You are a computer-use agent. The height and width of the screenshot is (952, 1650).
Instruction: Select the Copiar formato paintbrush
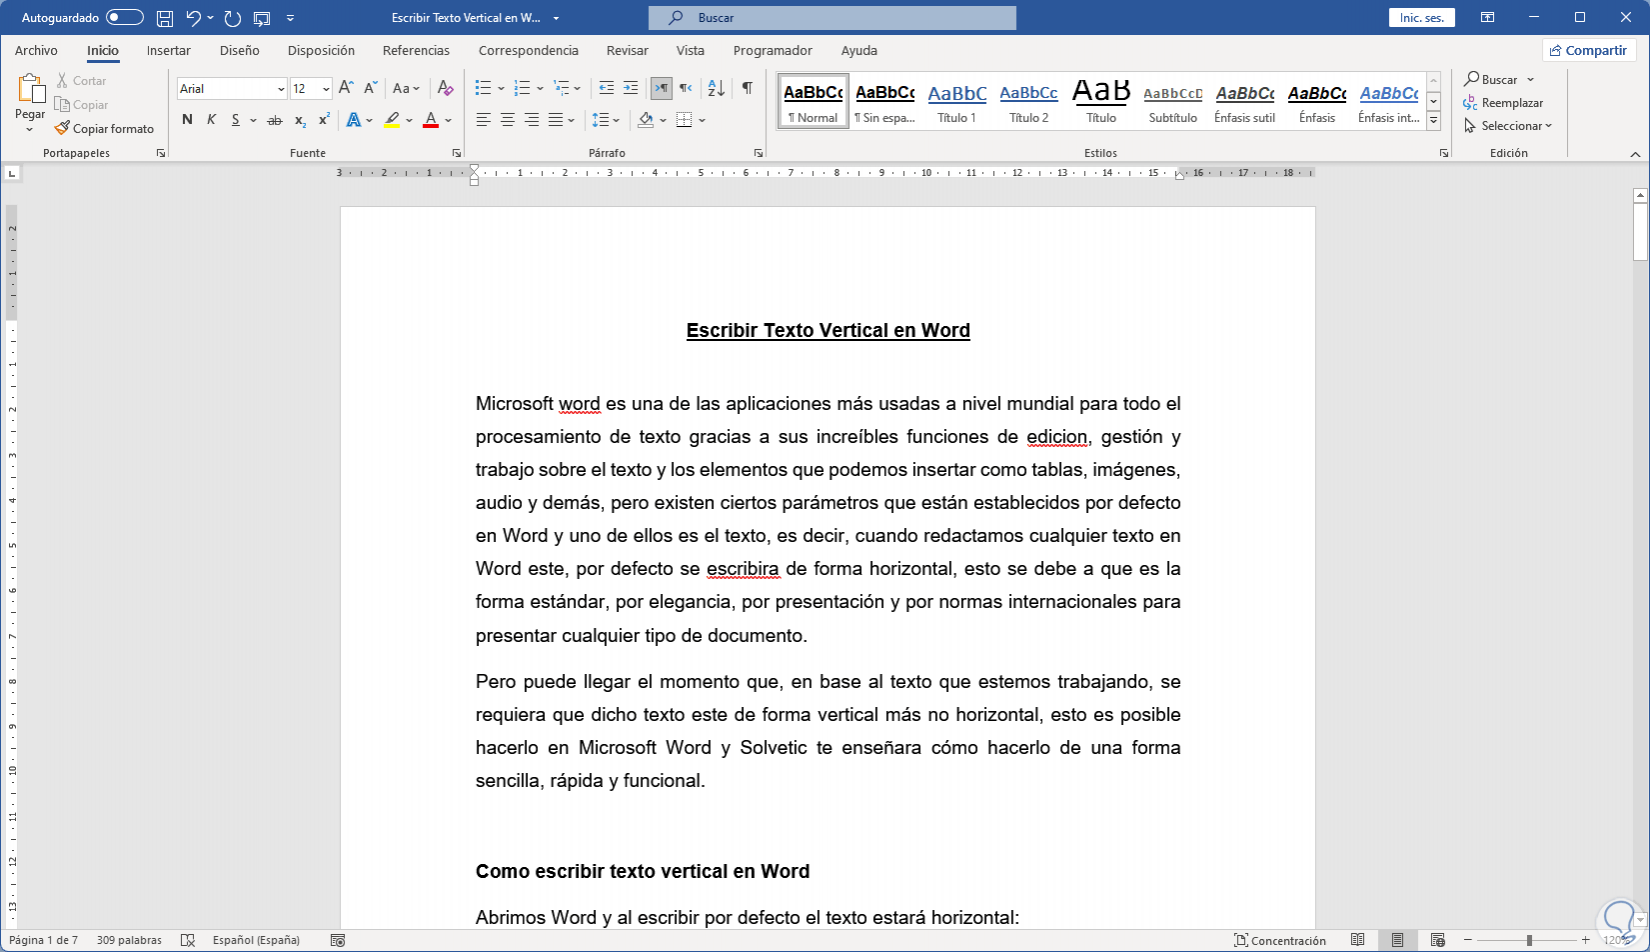point(104,129)
